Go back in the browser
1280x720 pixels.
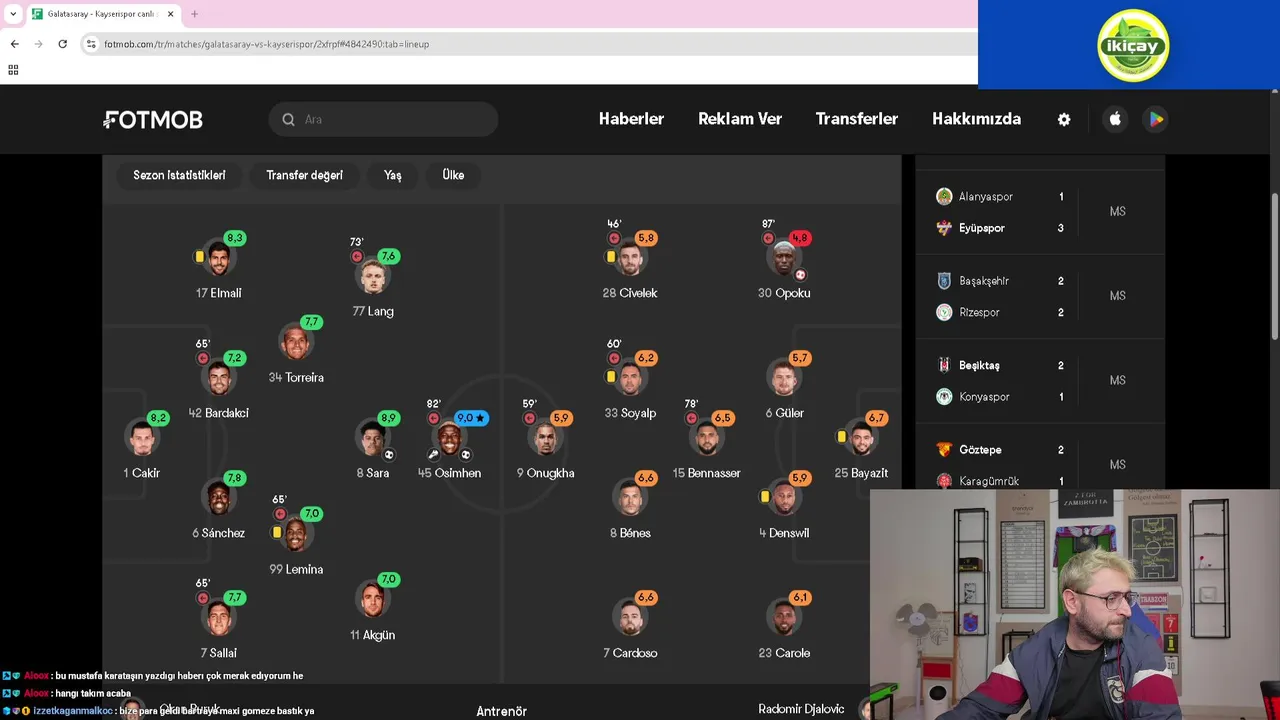tap(14, 44)
